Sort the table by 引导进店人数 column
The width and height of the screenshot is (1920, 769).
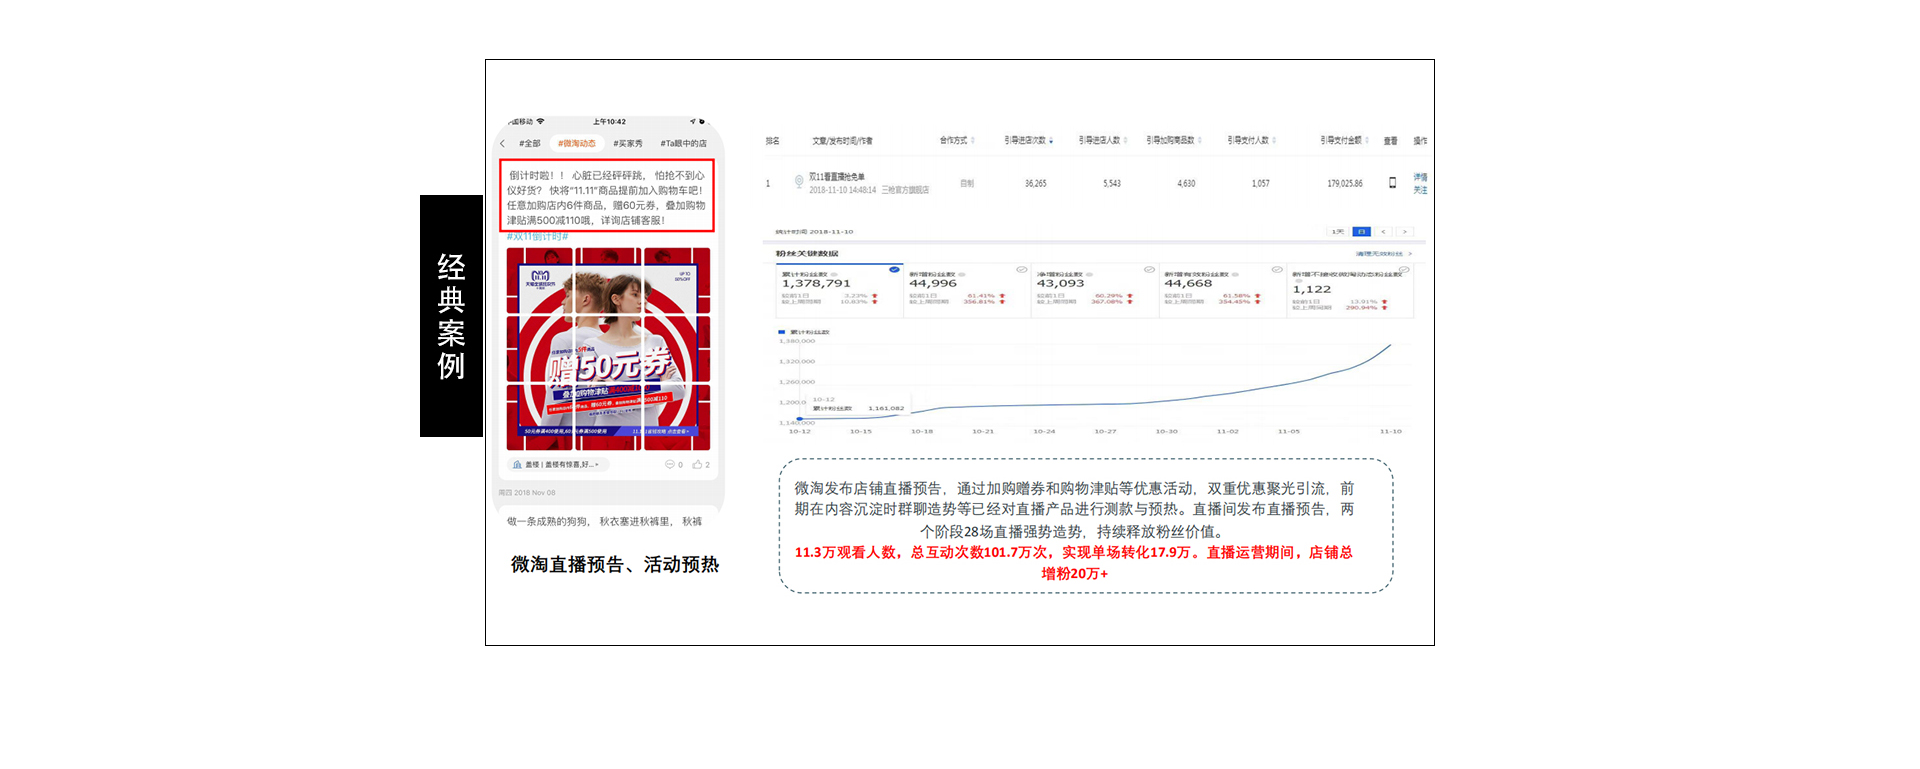1103,140
